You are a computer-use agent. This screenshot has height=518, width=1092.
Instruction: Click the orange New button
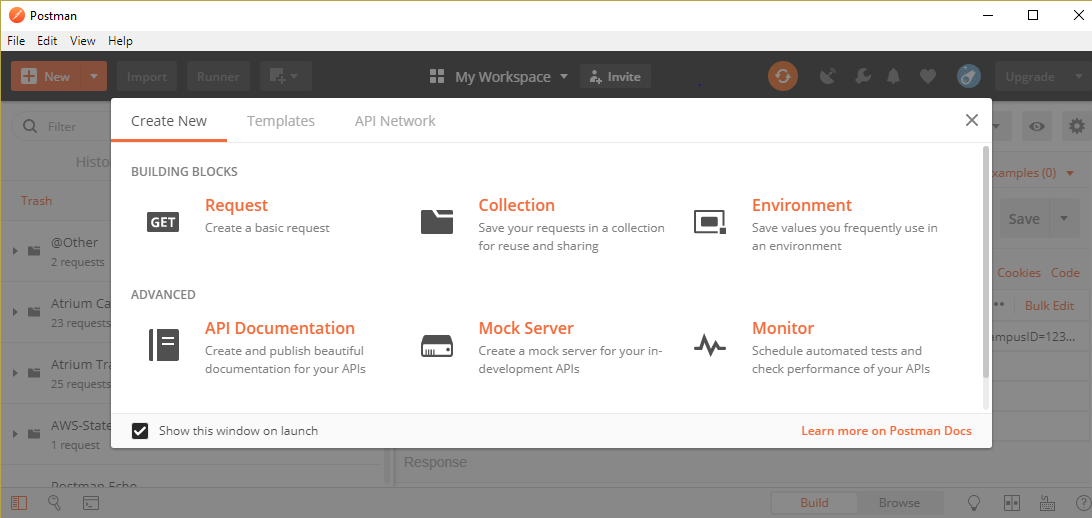click(47, 77)
